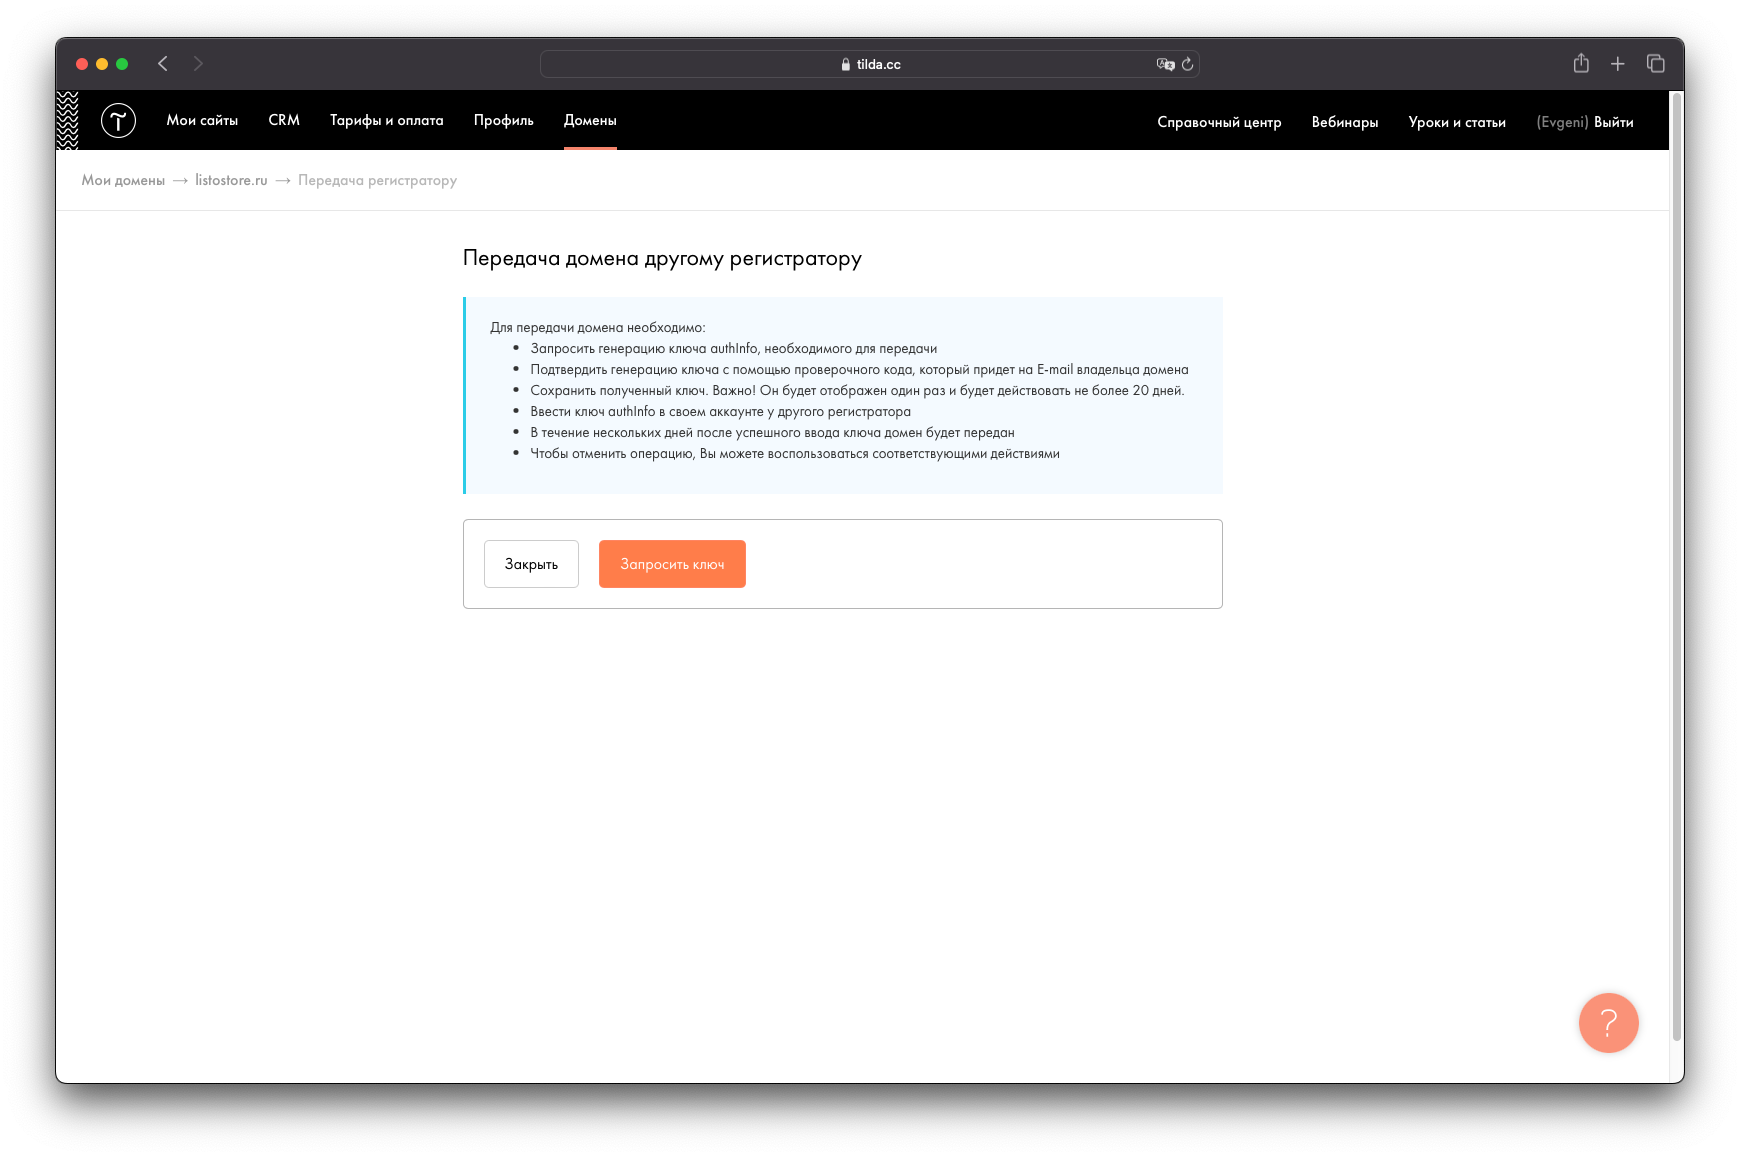Open the Профиль section
The width and height of the screenshot is (1740, 1157).
tap(504, 120)
